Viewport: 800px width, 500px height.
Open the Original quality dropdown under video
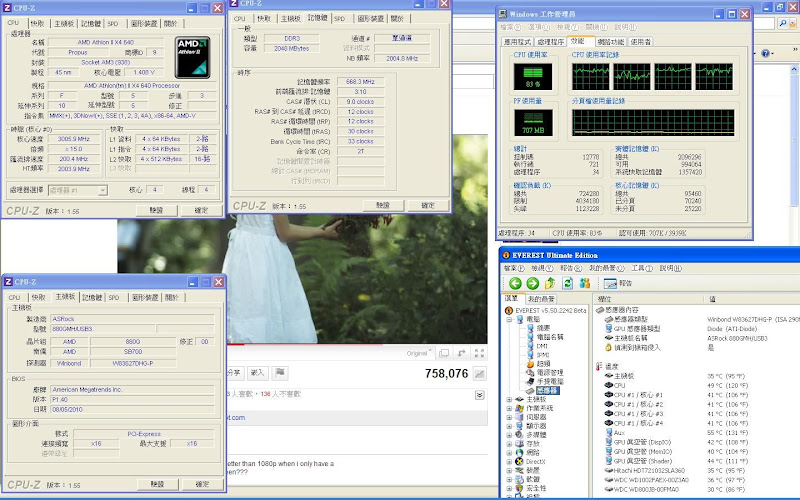tap(419, 353)
